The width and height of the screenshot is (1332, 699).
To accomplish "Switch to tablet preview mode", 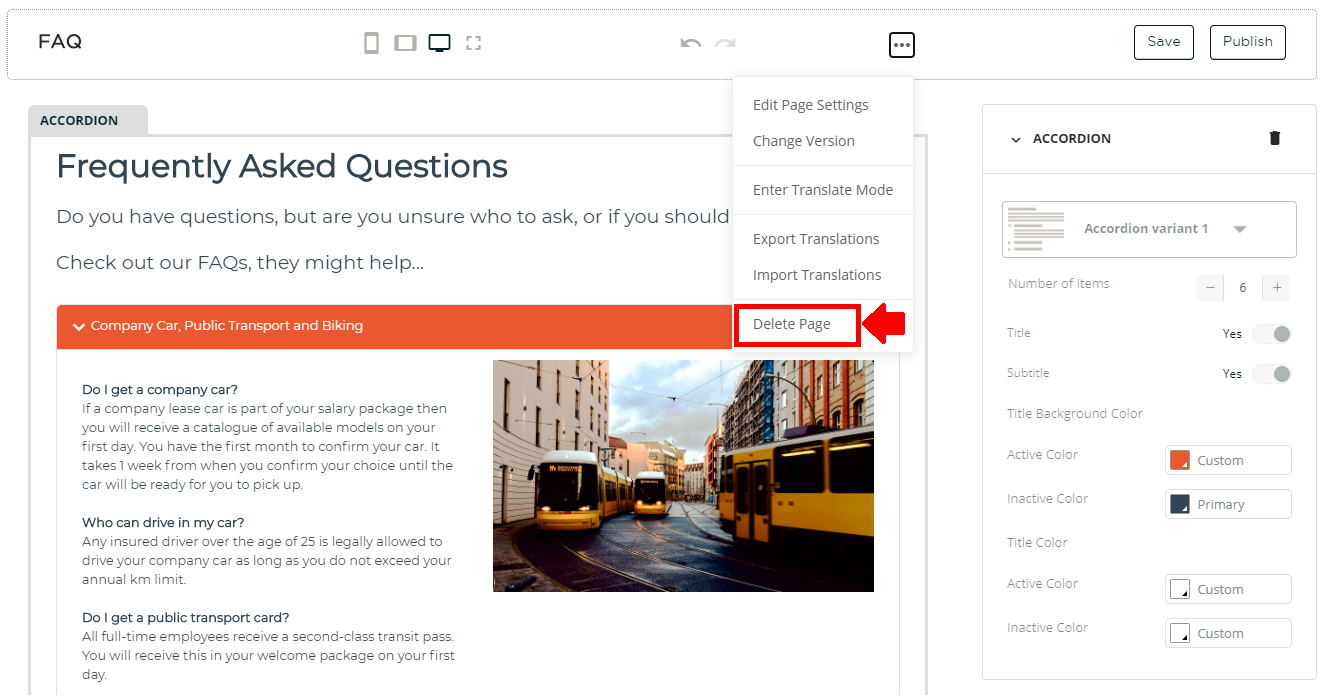I will (x=405, y=43).
